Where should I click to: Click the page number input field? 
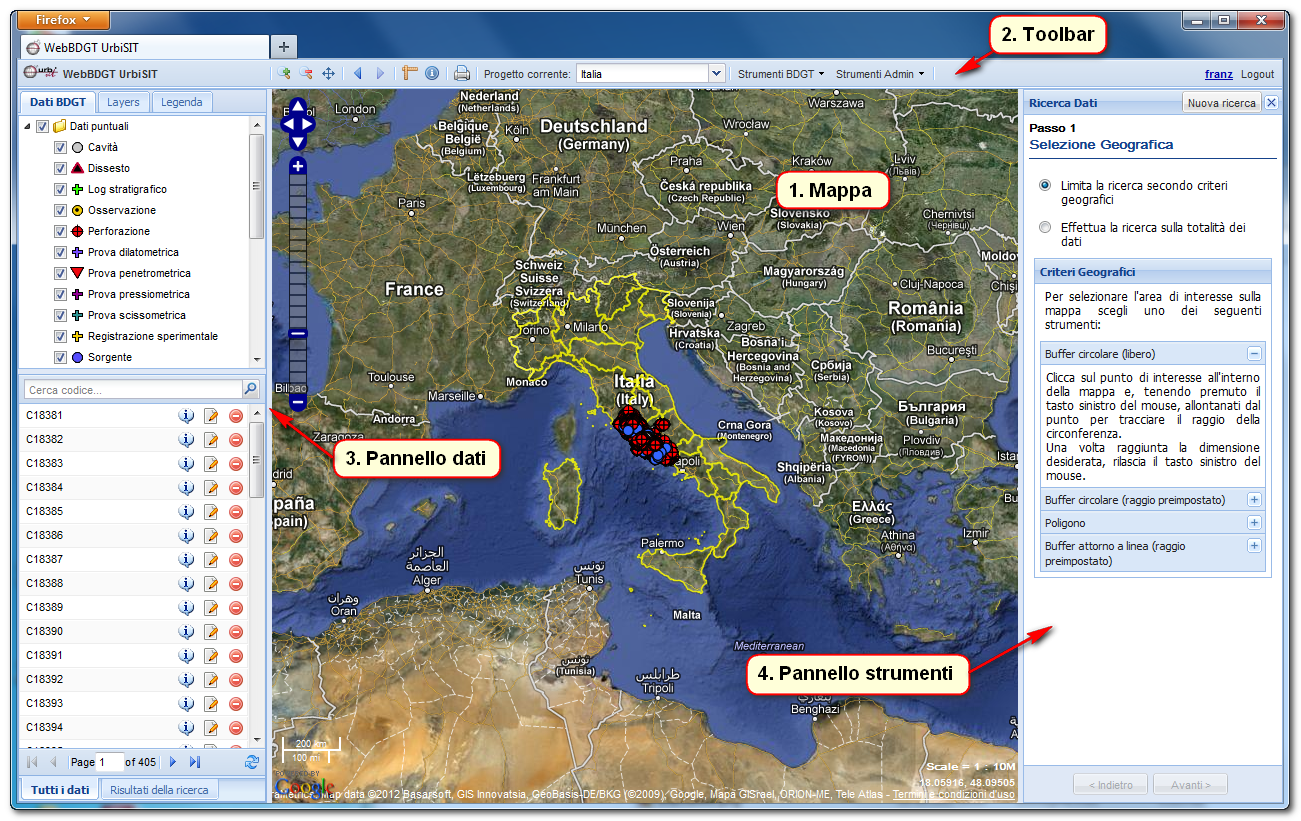coord(110,762)
